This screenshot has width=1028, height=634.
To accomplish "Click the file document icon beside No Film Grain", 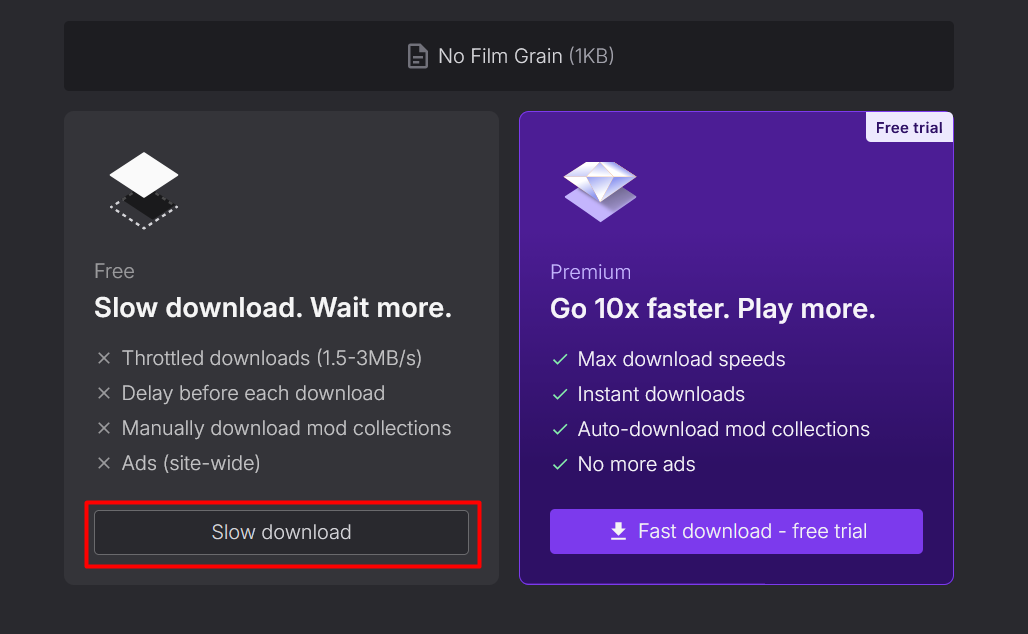I will [417, 56].
